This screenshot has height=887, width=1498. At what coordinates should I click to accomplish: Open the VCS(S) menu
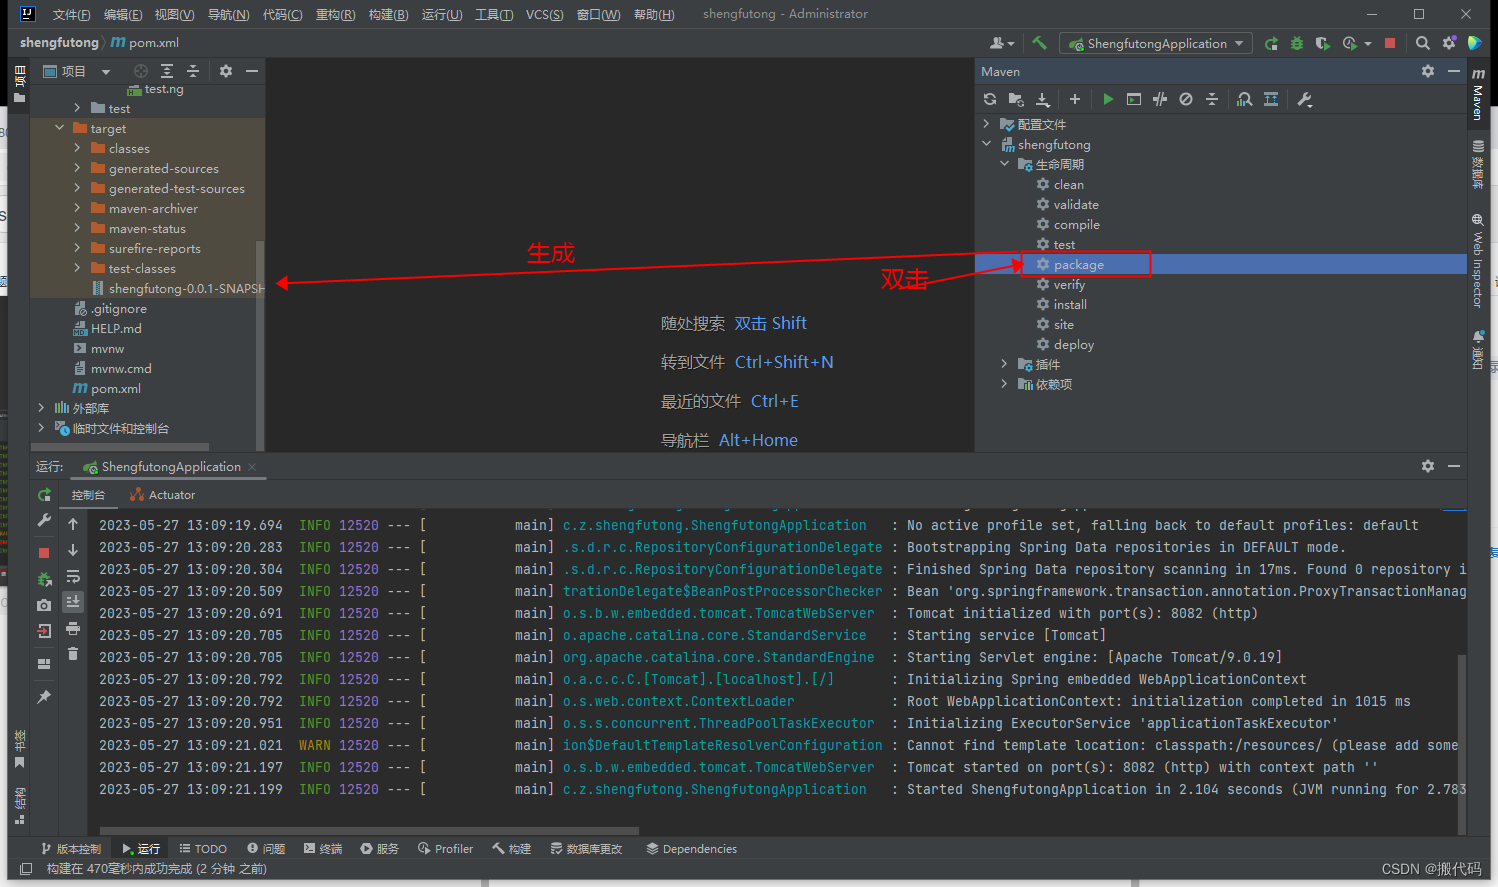click(x=545, y=14)
